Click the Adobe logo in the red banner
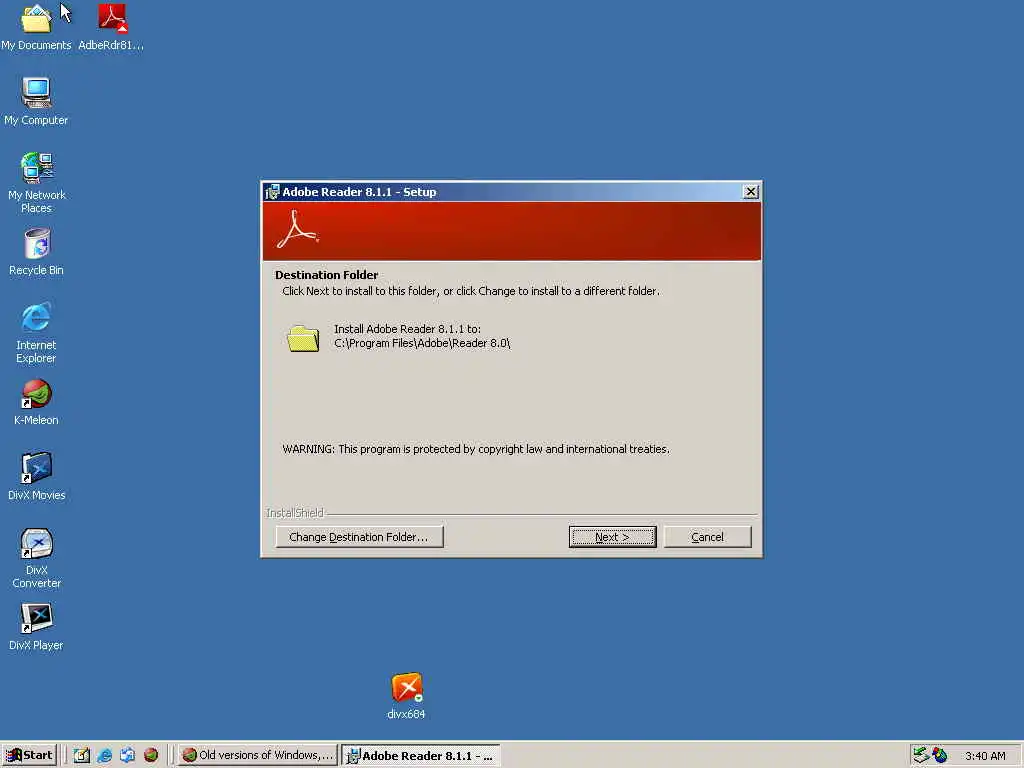The image size is (1024, 768). pos(298,230)
